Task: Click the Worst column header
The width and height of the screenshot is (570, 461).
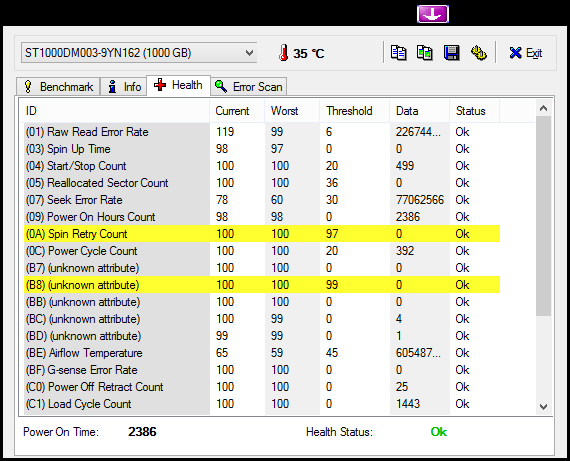Action: click(x=292, y=111)
